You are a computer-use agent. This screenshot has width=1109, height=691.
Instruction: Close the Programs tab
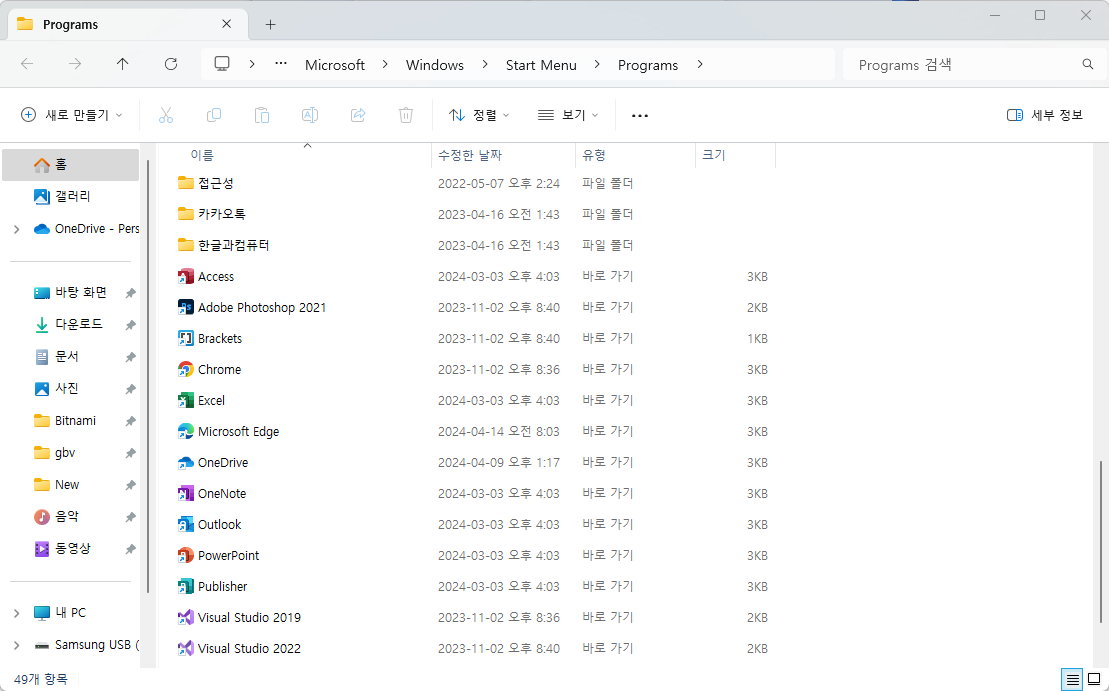pos(226,24)
